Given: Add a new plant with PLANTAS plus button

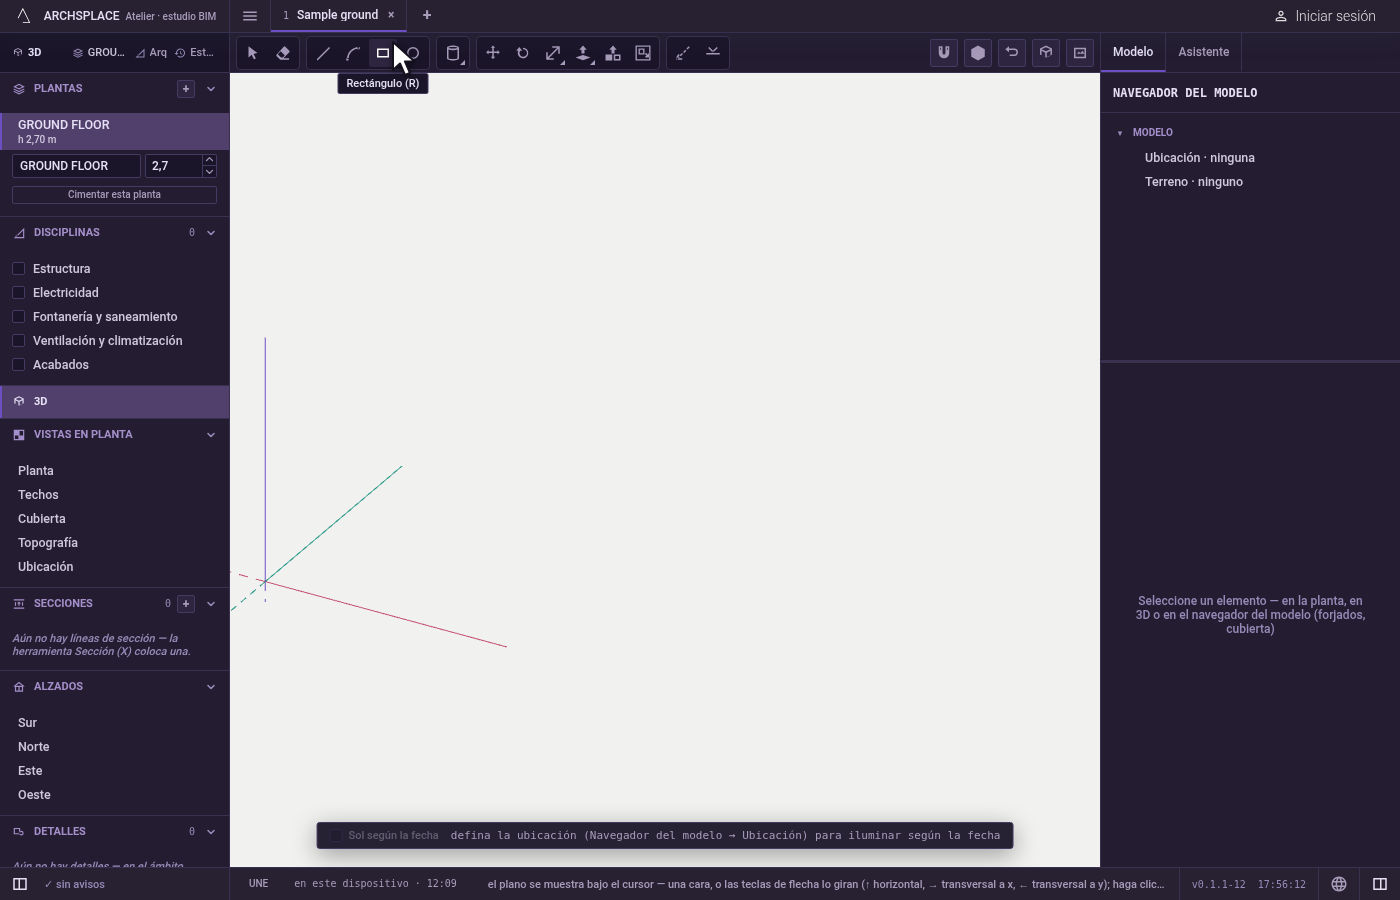Looking at the screenshot, I should (186, 89).
